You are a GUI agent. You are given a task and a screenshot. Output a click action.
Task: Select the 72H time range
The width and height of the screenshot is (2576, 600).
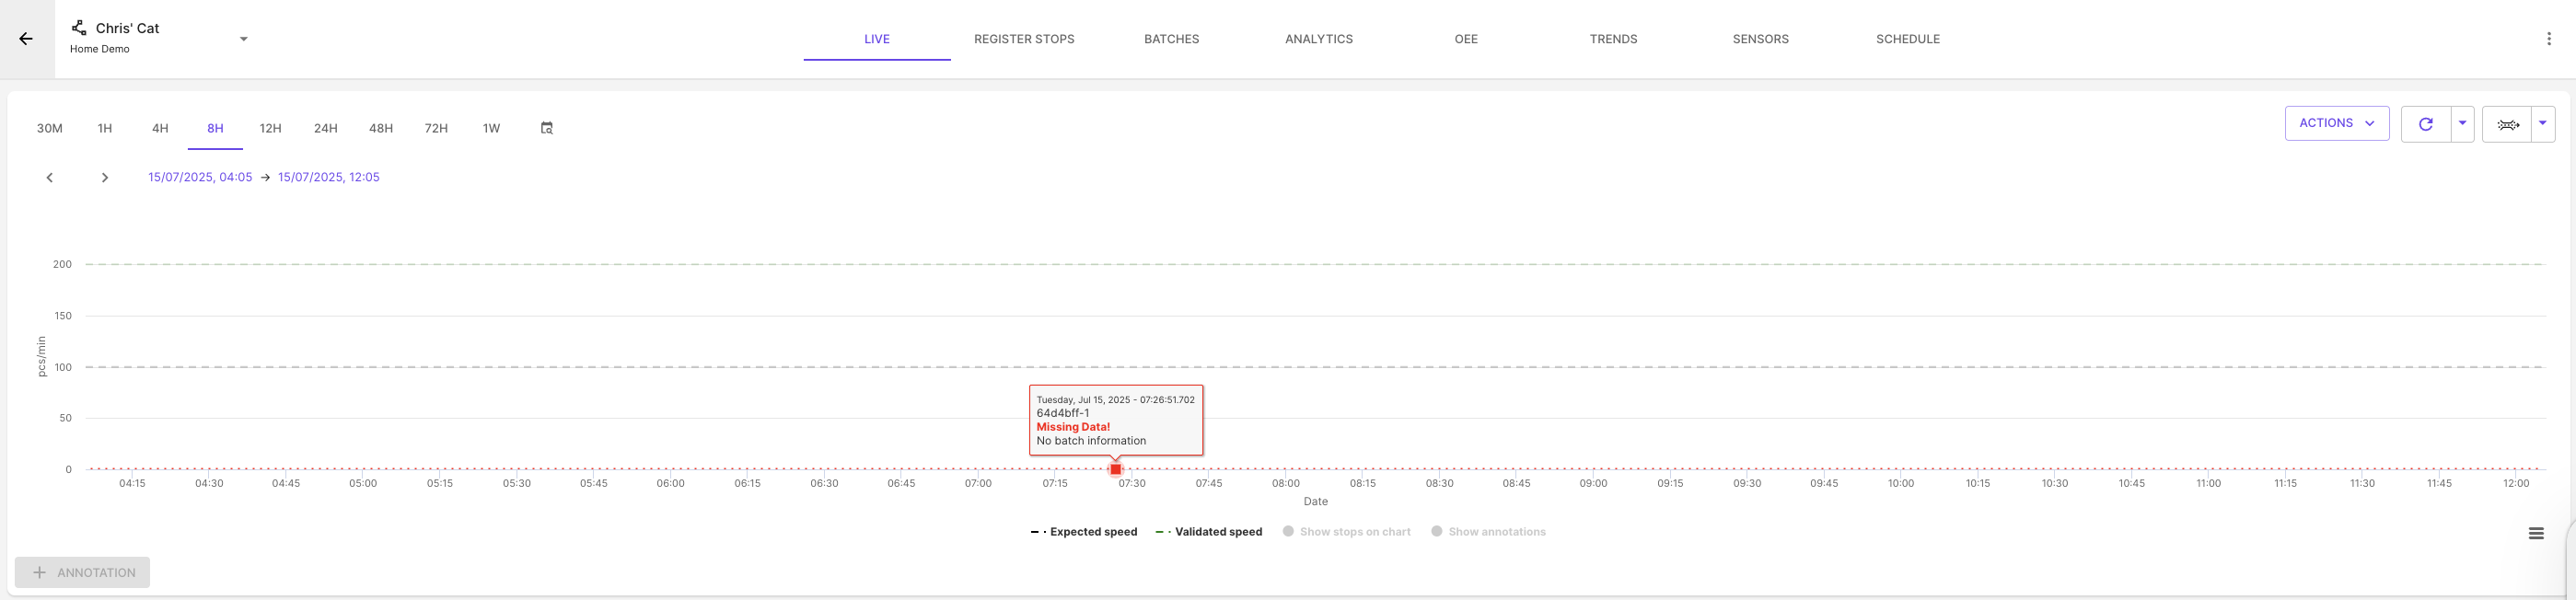(436, 128)
